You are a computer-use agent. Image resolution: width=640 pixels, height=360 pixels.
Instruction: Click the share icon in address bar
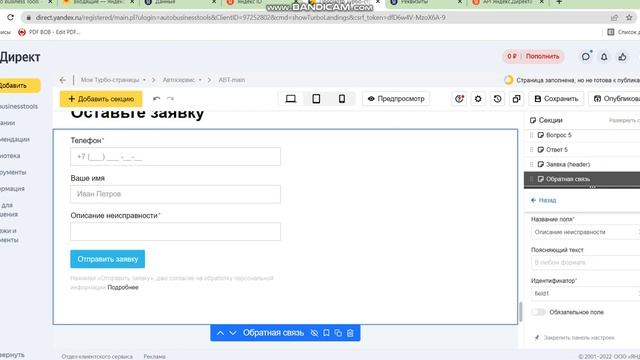(614, 18)
